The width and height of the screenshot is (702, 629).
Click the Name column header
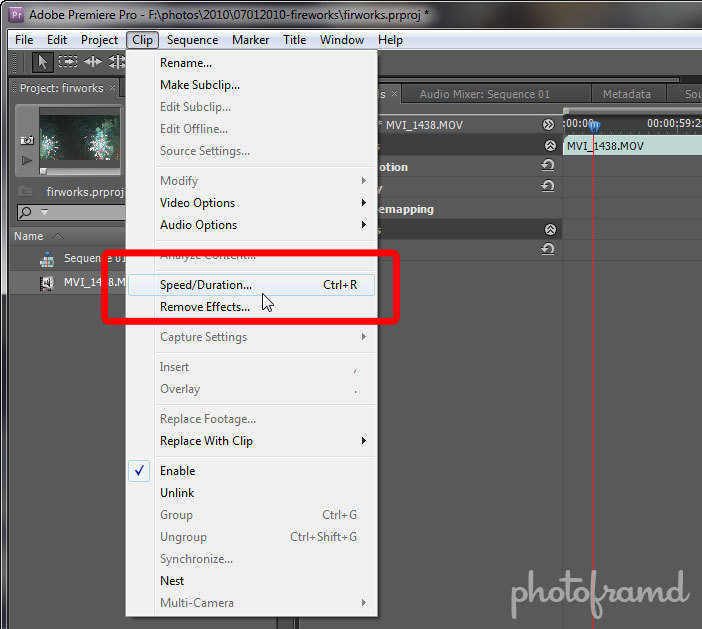(28, 236)
